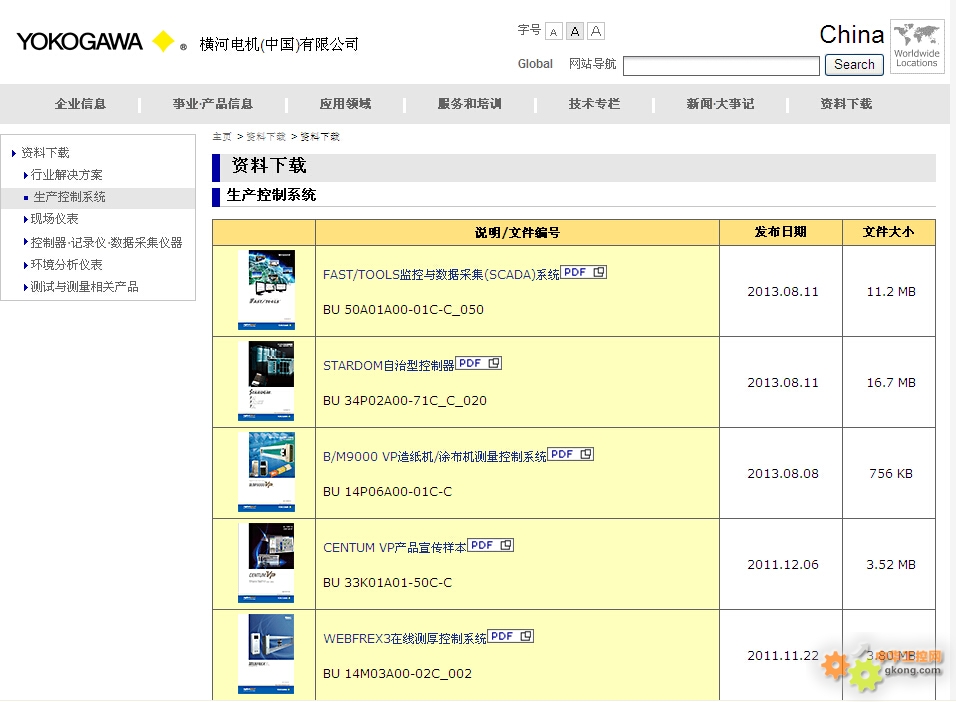Select 测试与测量相关产品 in the sidebar
The width and height of the screenshot is (956, 702).
(85, 286)
